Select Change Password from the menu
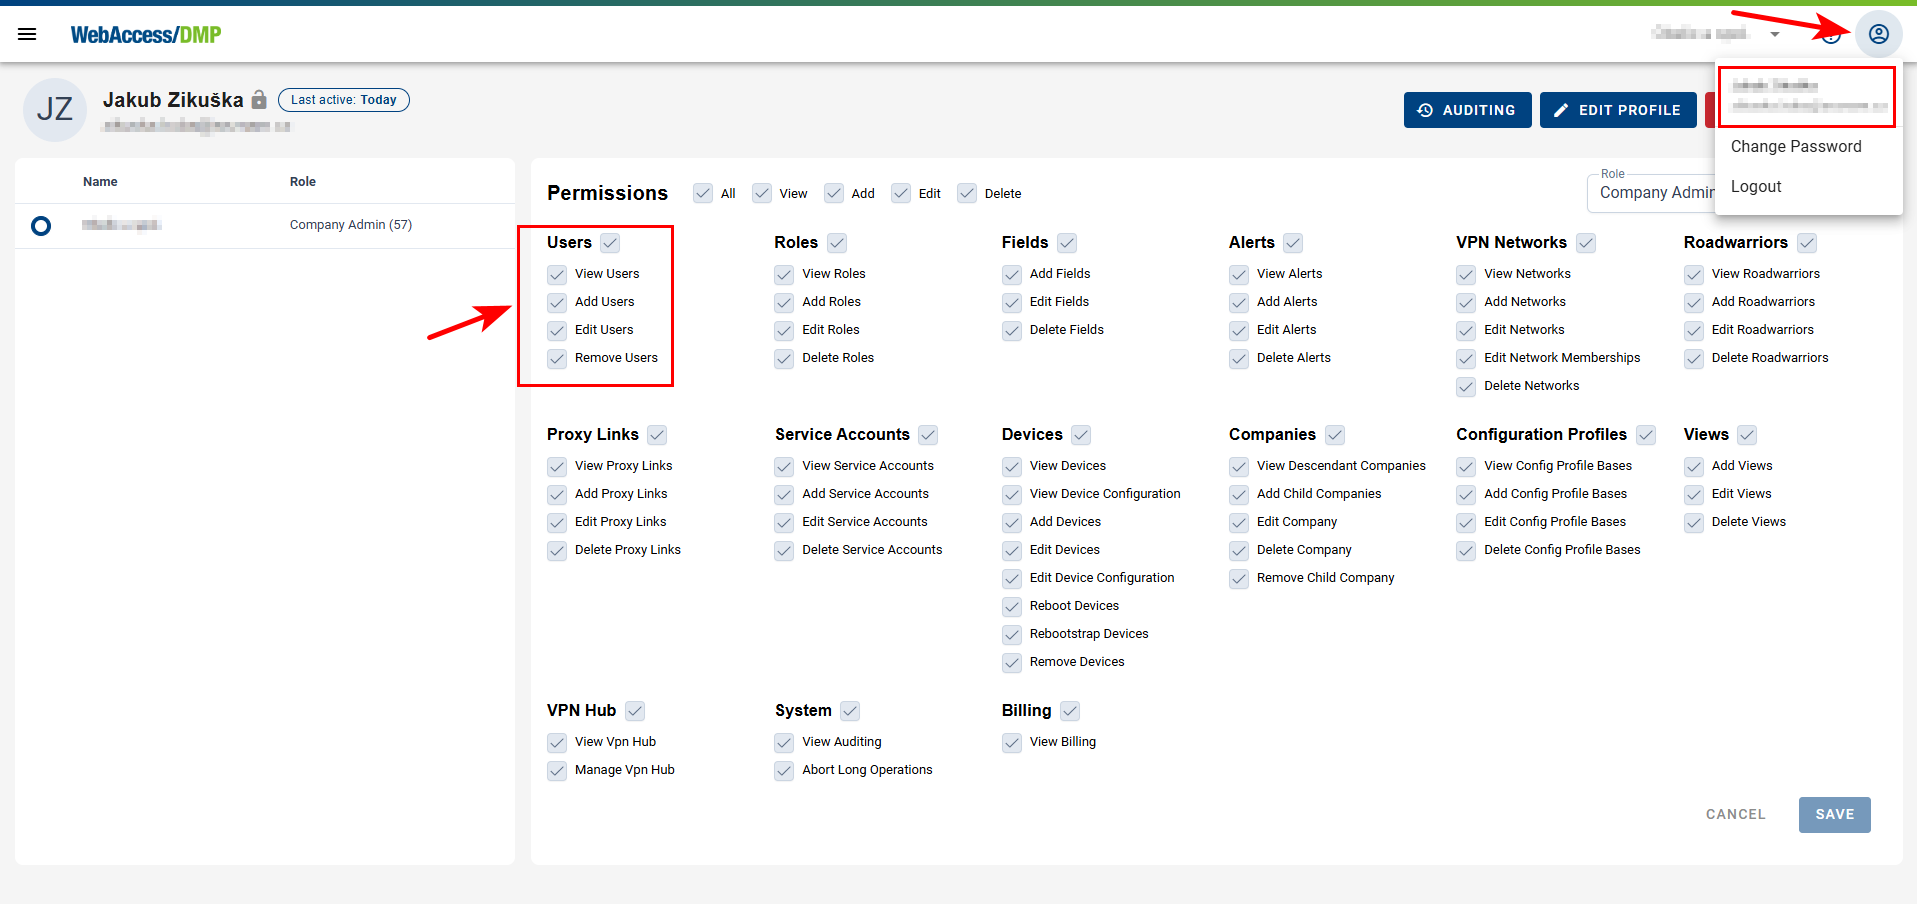 point(1795,146)
